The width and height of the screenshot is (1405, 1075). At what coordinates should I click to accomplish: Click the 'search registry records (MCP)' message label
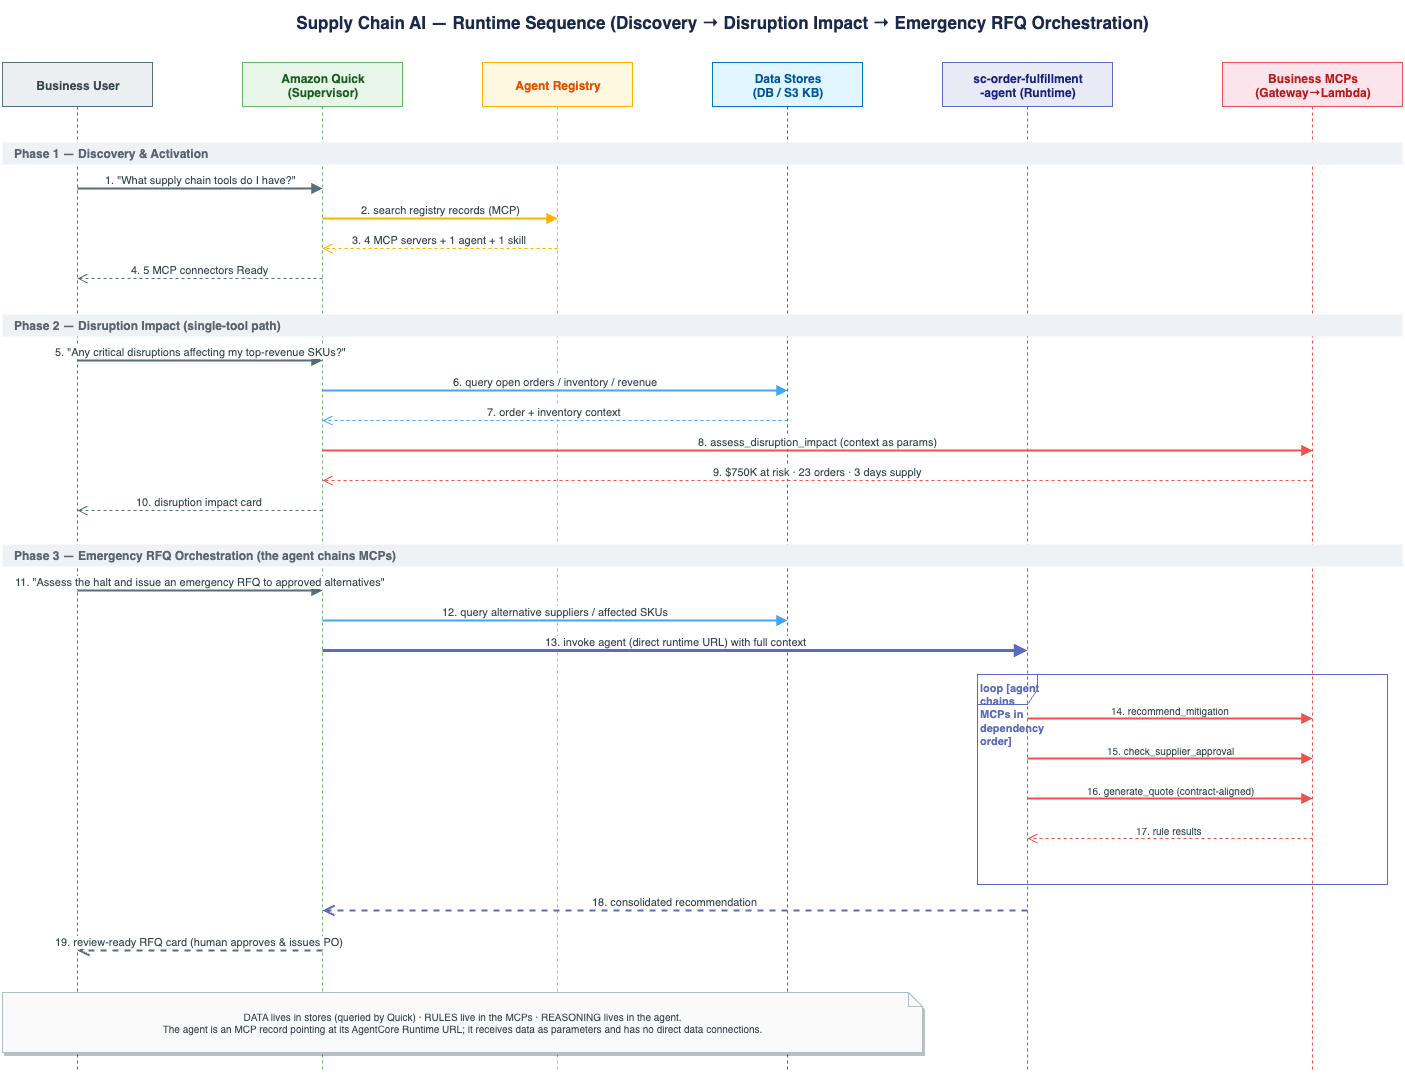(x=440, y=210)
